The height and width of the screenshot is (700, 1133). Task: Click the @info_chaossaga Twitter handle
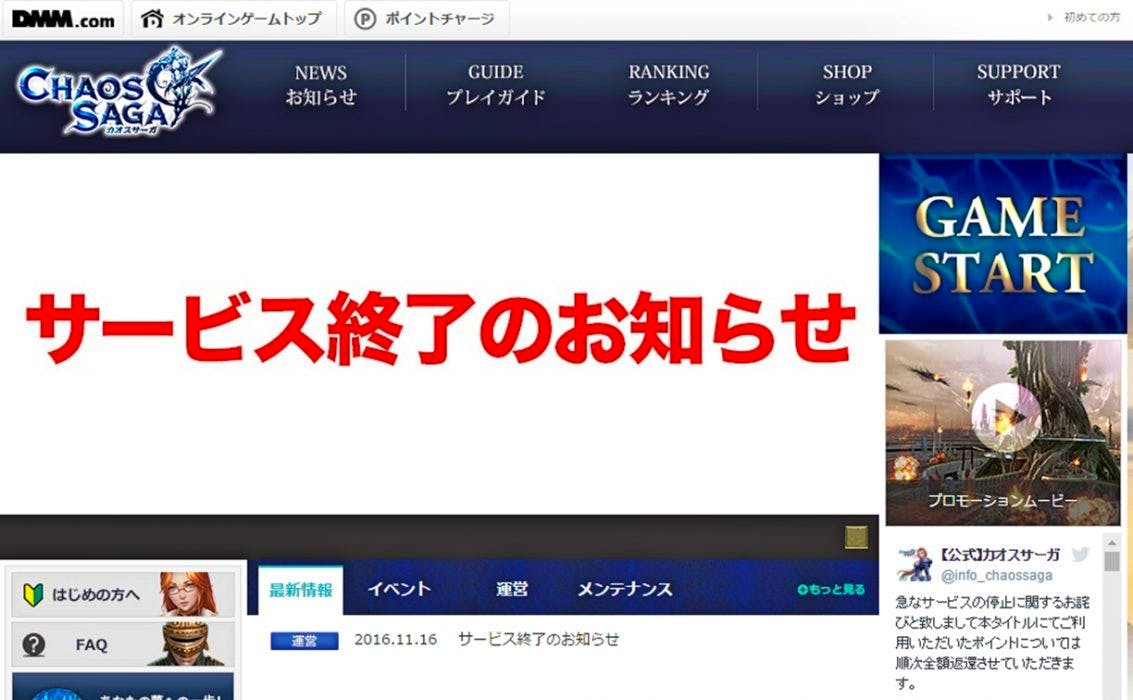[996, 575]
